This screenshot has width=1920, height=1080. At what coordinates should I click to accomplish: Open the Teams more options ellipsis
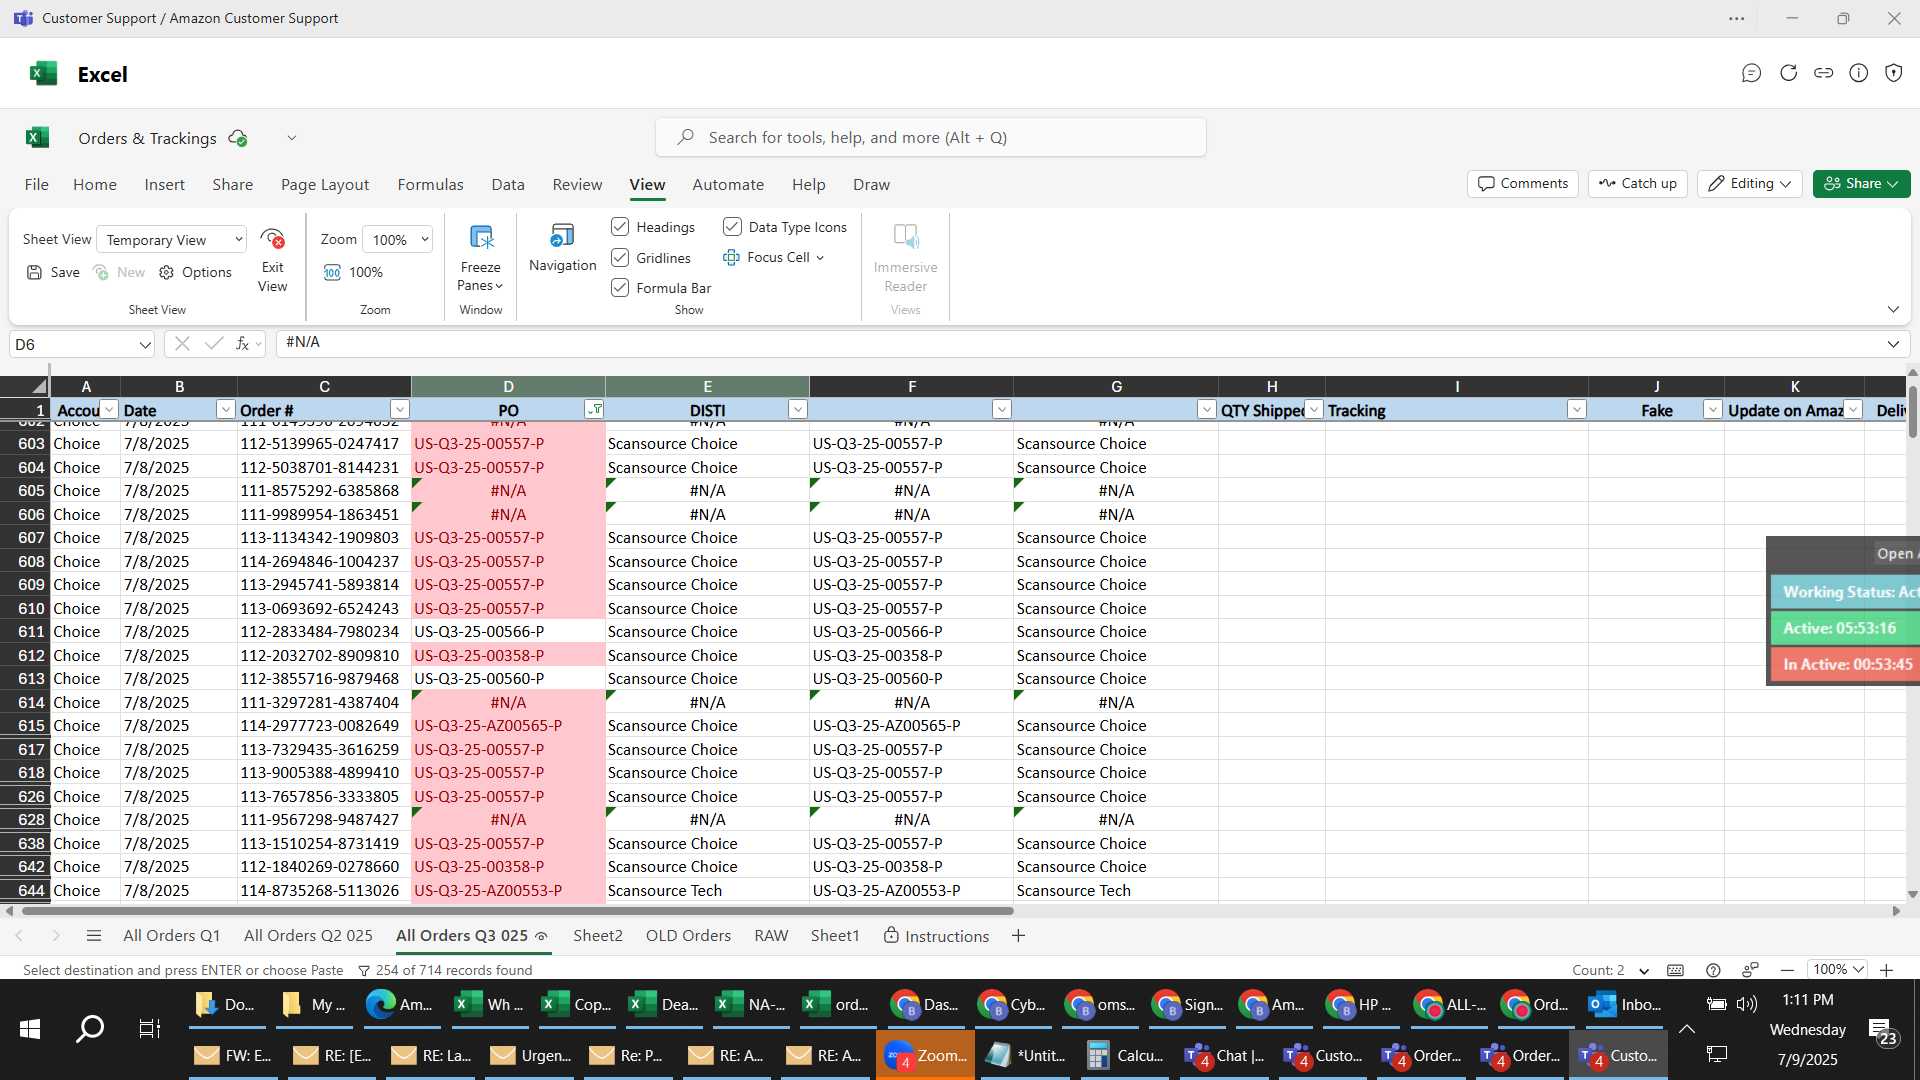(x=1736, y=18)
